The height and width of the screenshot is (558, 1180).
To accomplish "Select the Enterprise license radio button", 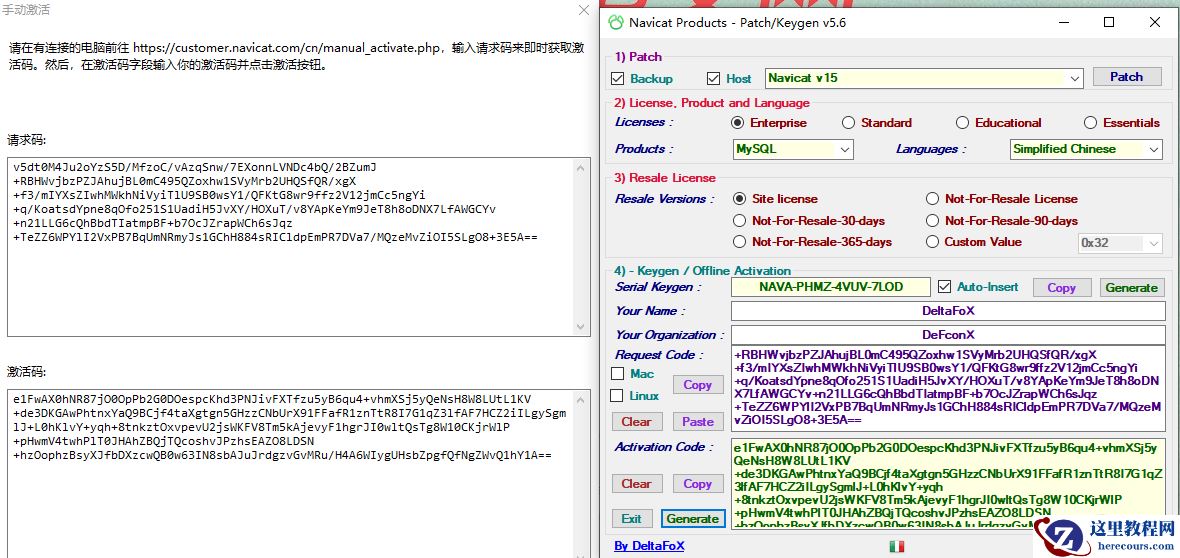I will pos(737,123).
